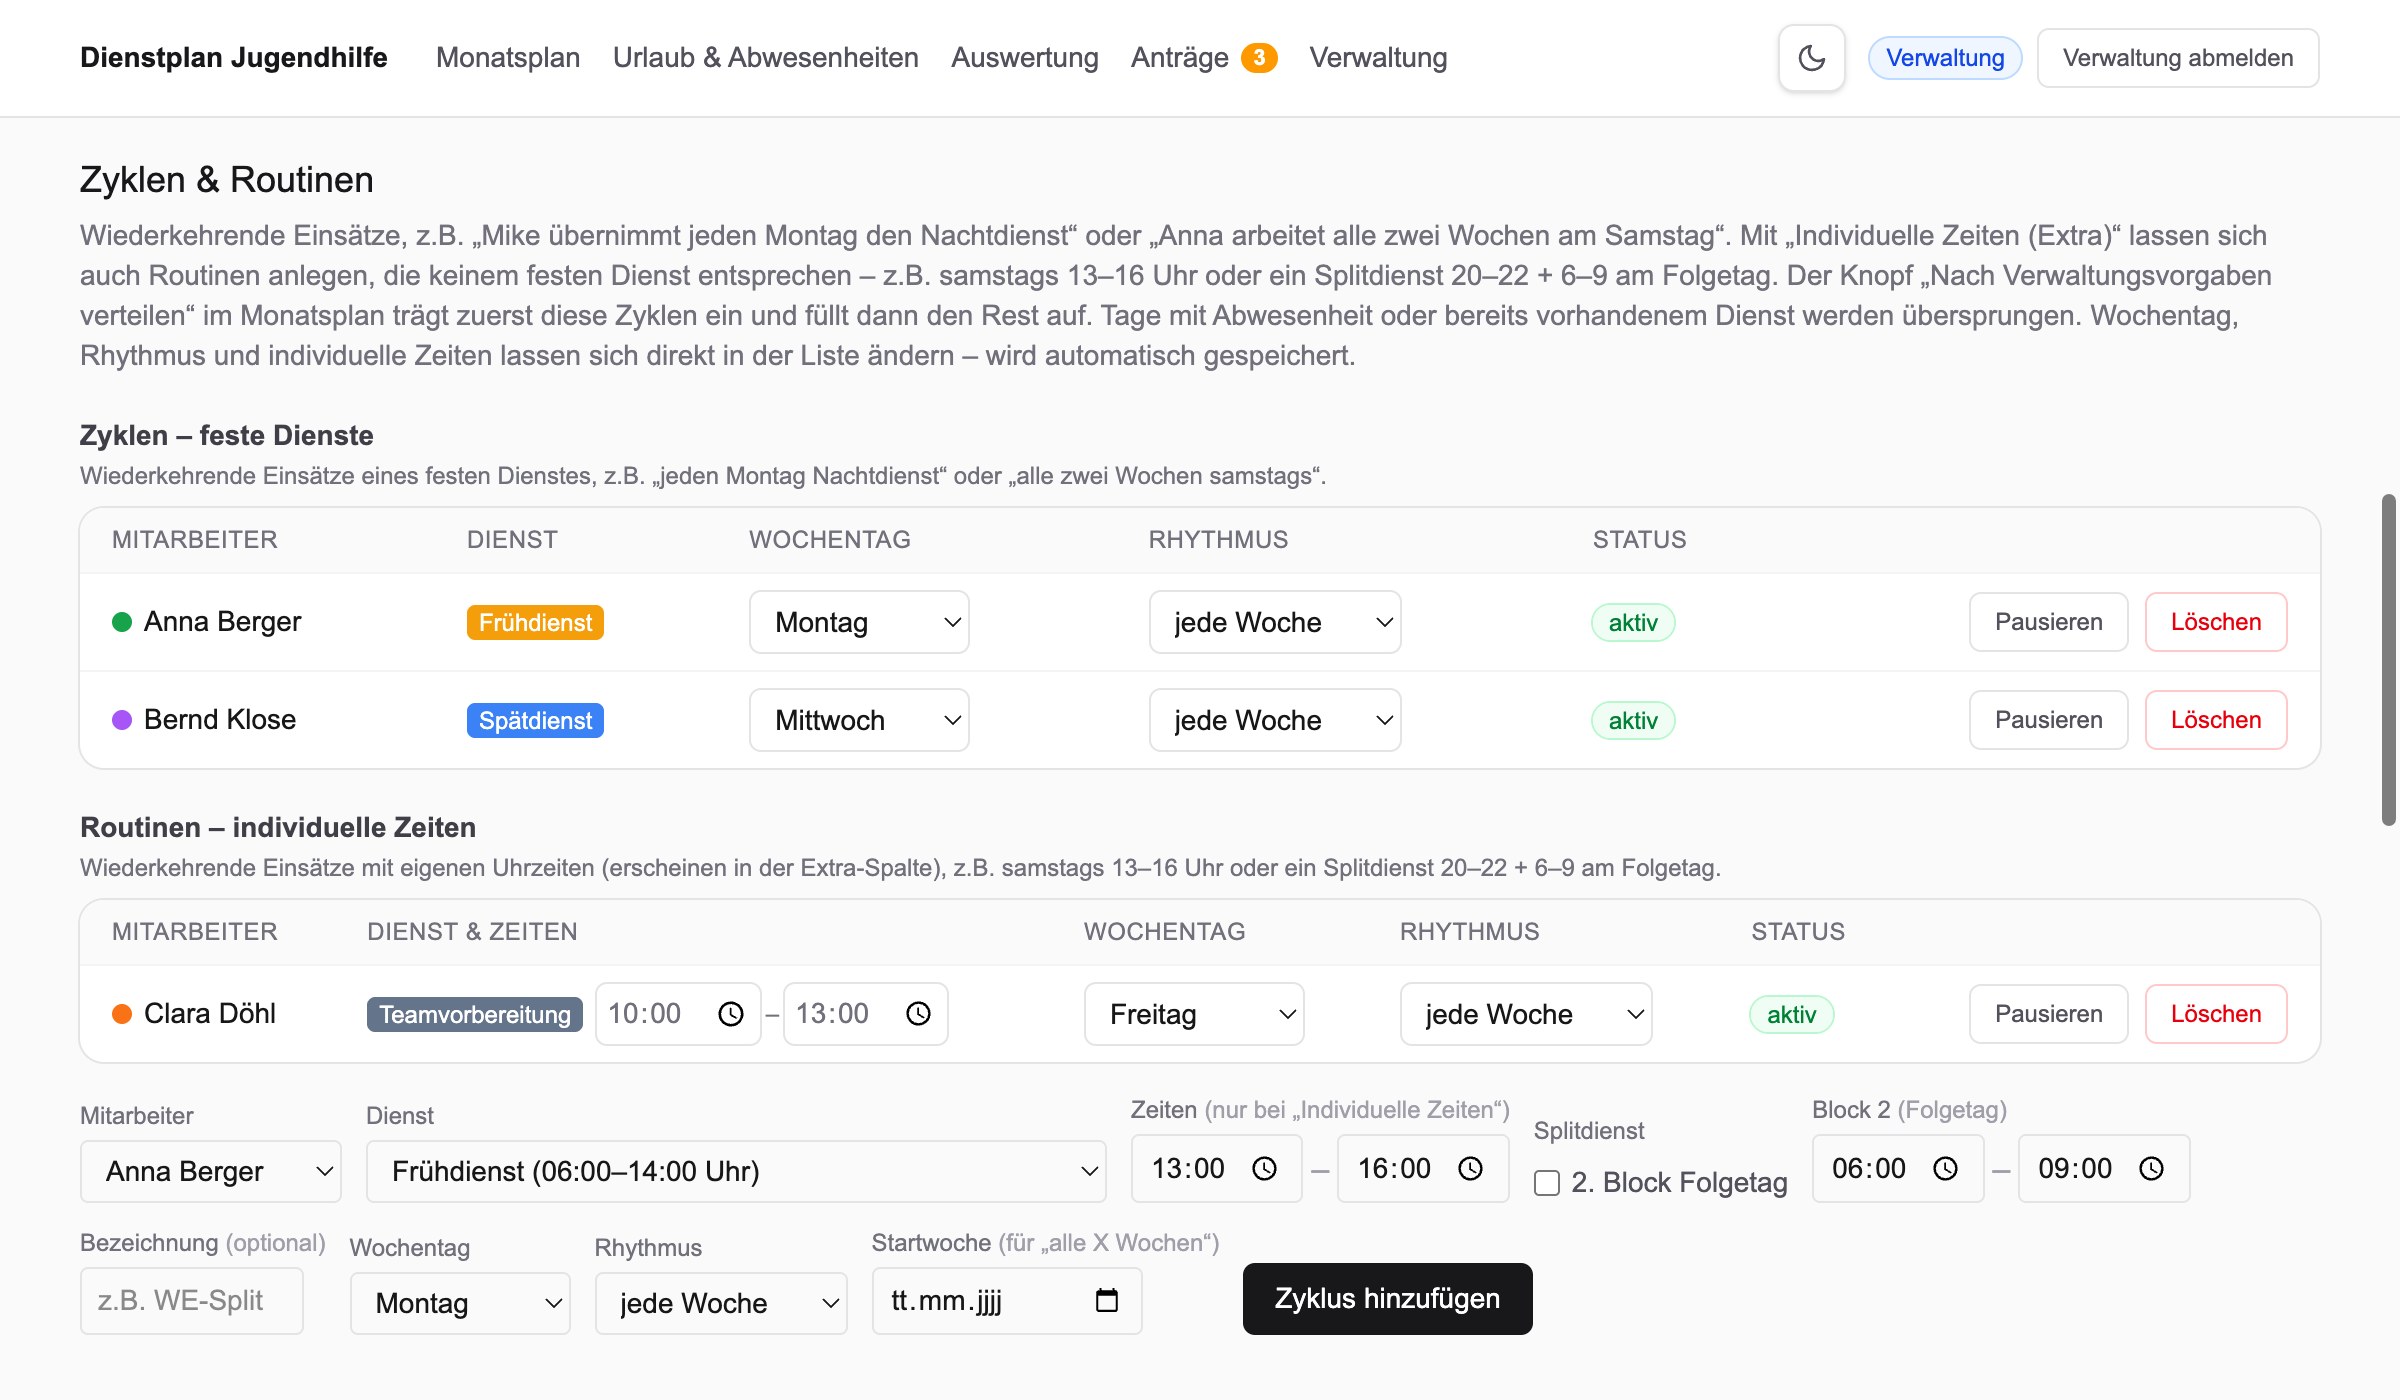Open the clock picker for the 13:00 routine end time
2400x1400 pixels.
tap(918, 1014)
